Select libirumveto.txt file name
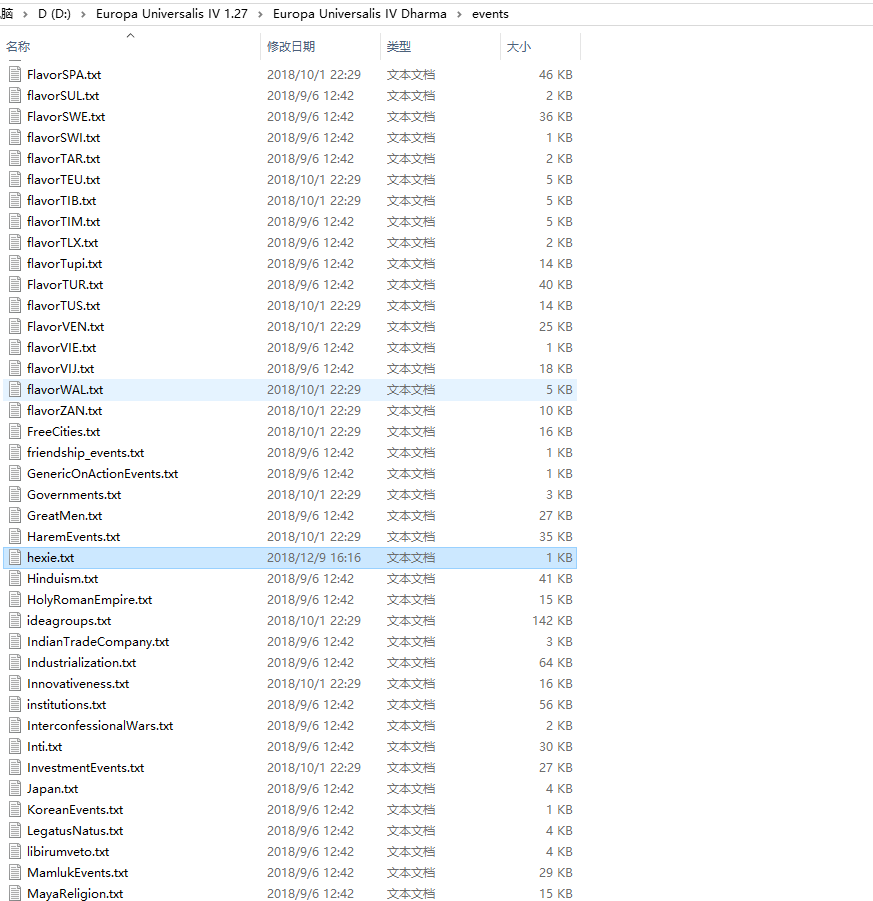Screen dimensions: 873x901 click(68, 852)
